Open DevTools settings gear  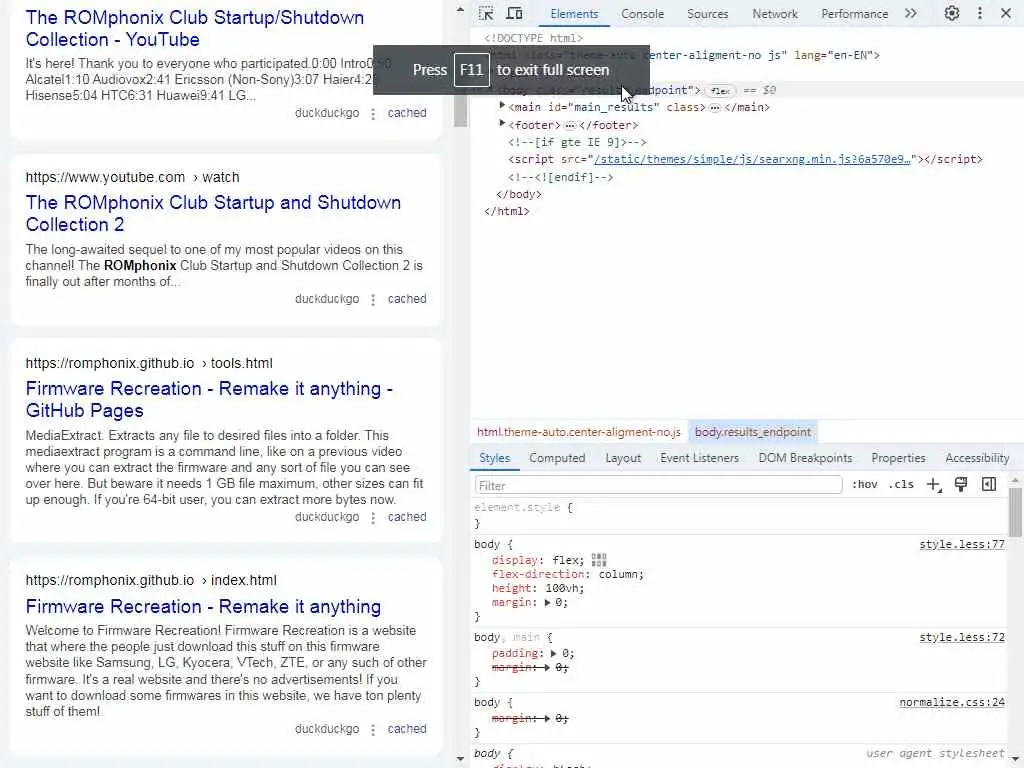click(952, 13)
